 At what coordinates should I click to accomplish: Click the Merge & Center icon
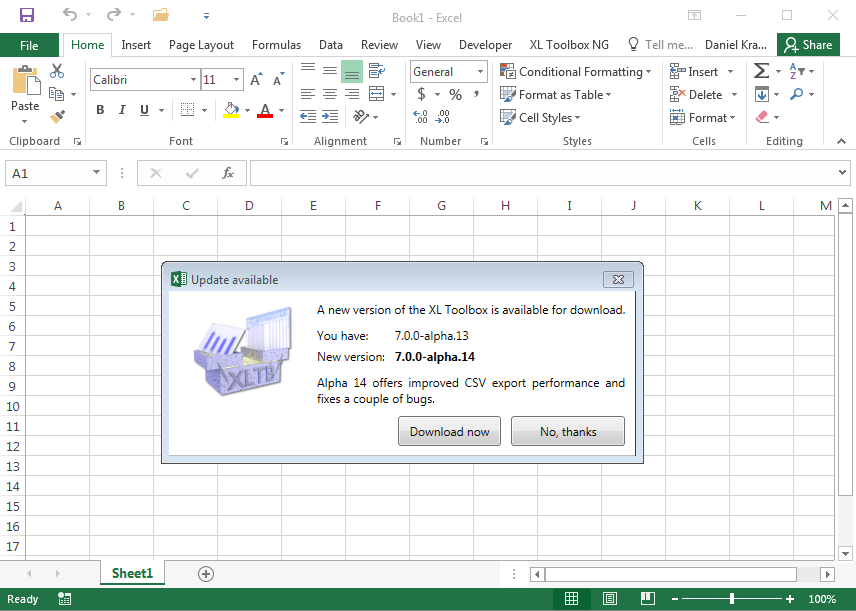[377, 94]
